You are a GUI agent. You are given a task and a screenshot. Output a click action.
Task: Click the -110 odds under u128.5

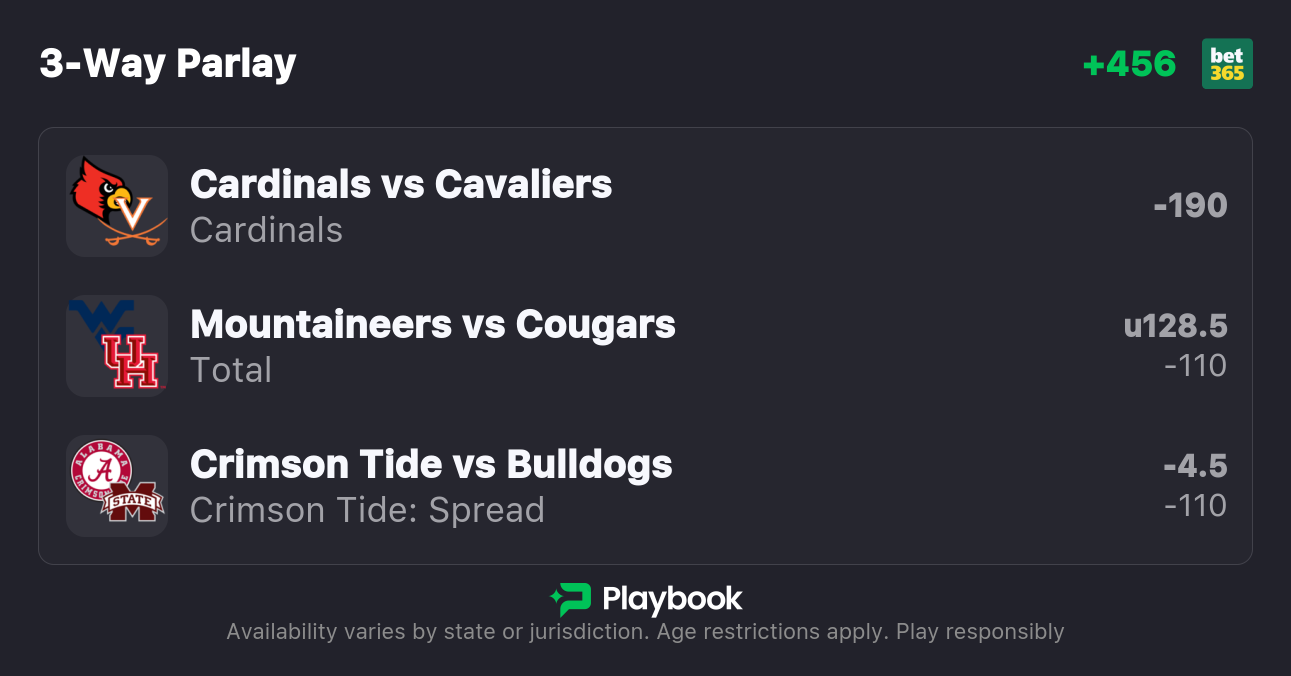[x=1195, y=366]
